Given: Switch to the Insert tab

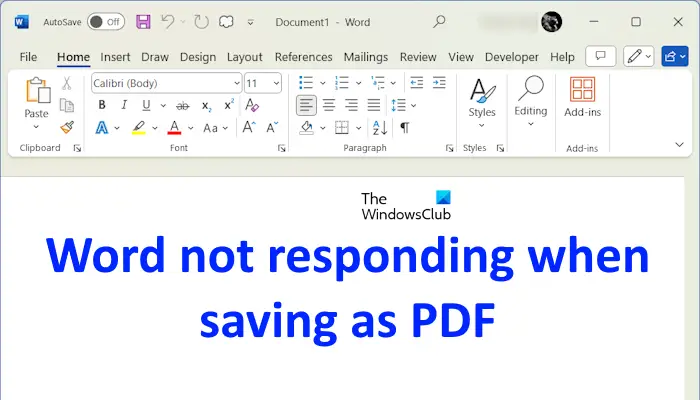Looking at the screenshot, I should pyautogui.click(x=115, y=57).
